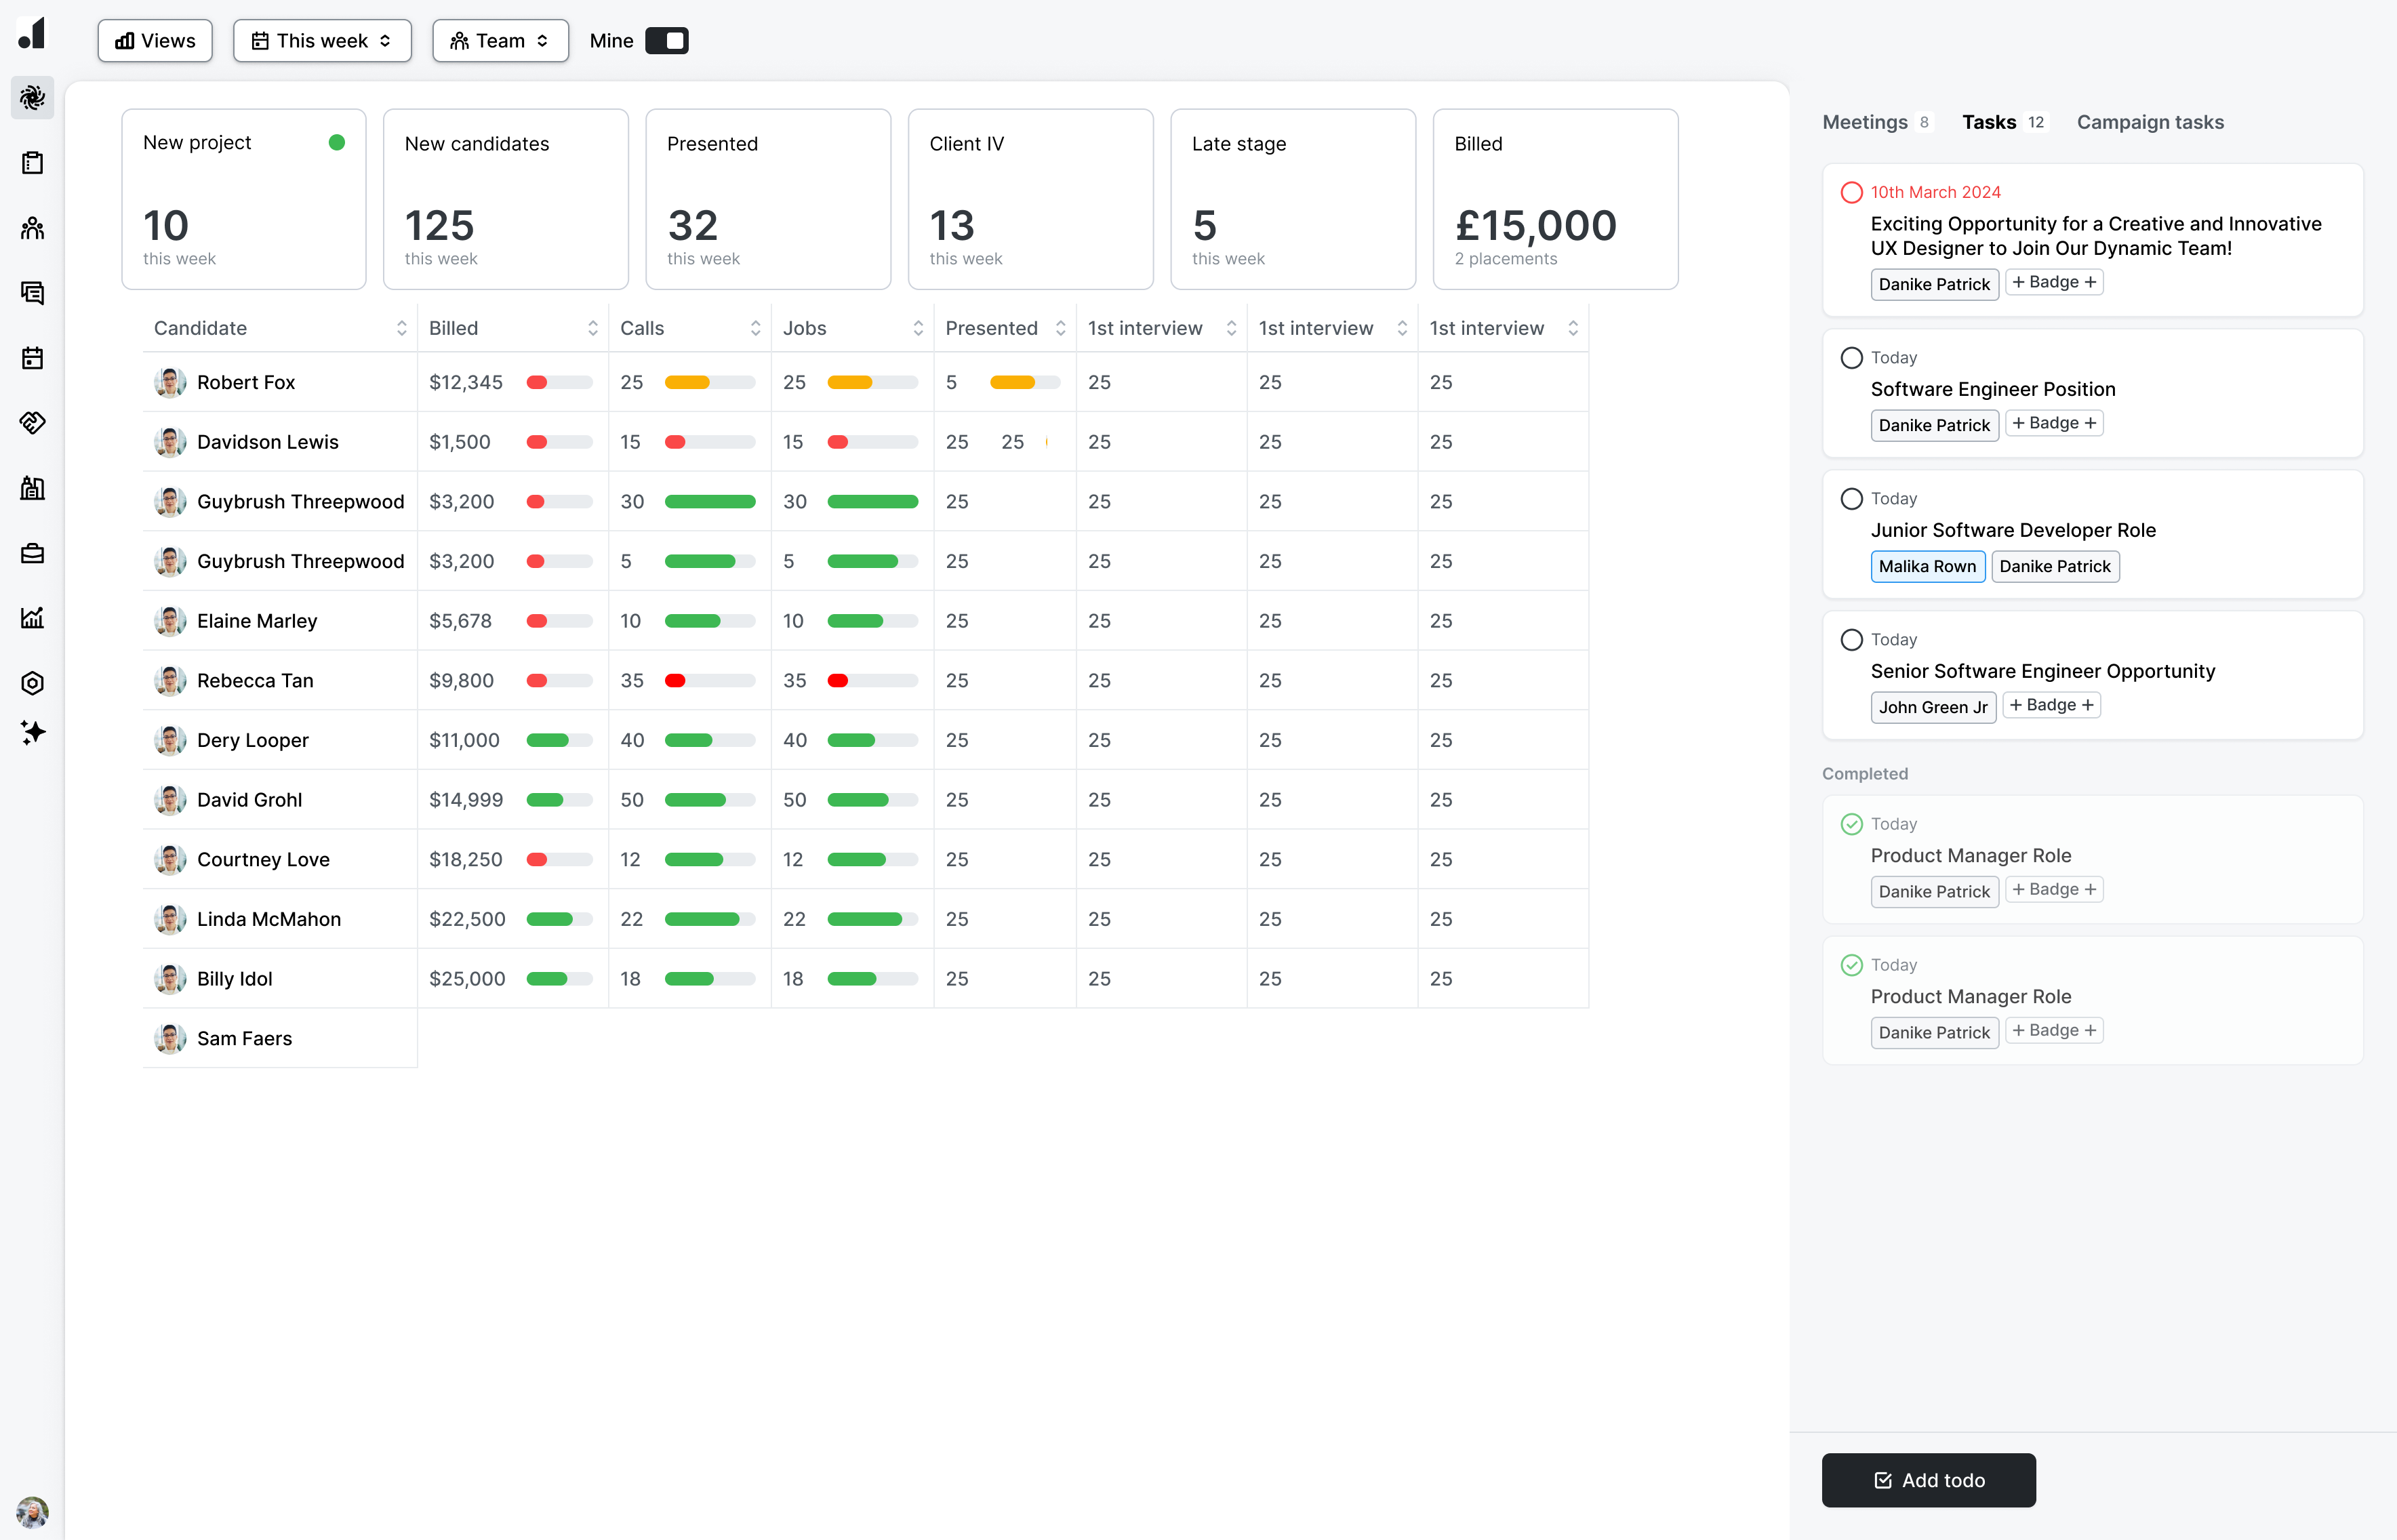This screenshot has width=2397, height=1540.
Task: Open the This week date dropdown
Action: pyautogui.click(x=322, y=41)
